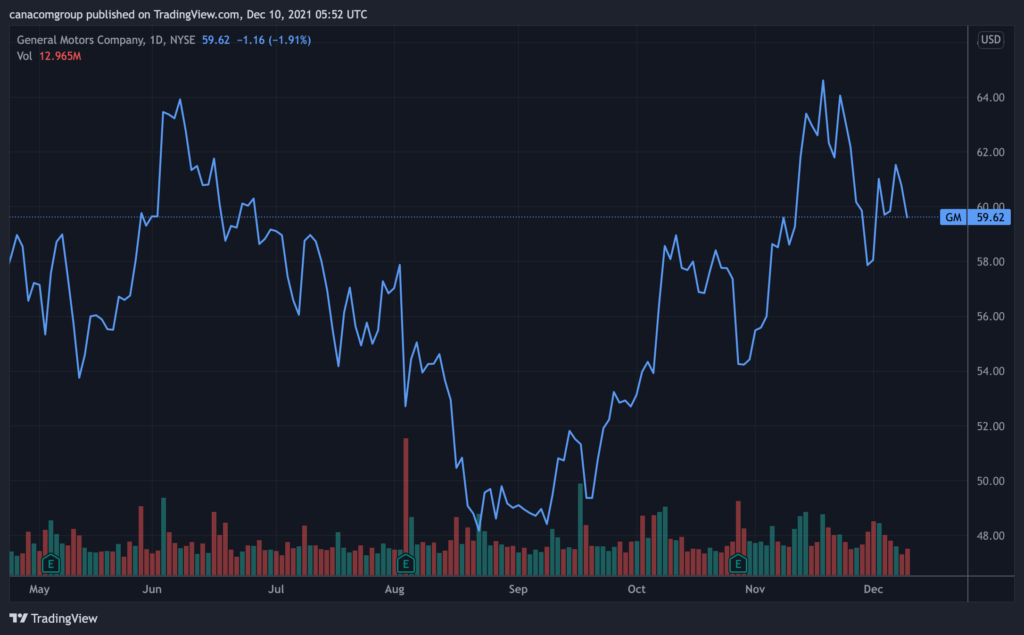Viewport: 1024px width, 635px height.
Task: Click the 59.62 price in the chart legend
Action: coord(216,40)
